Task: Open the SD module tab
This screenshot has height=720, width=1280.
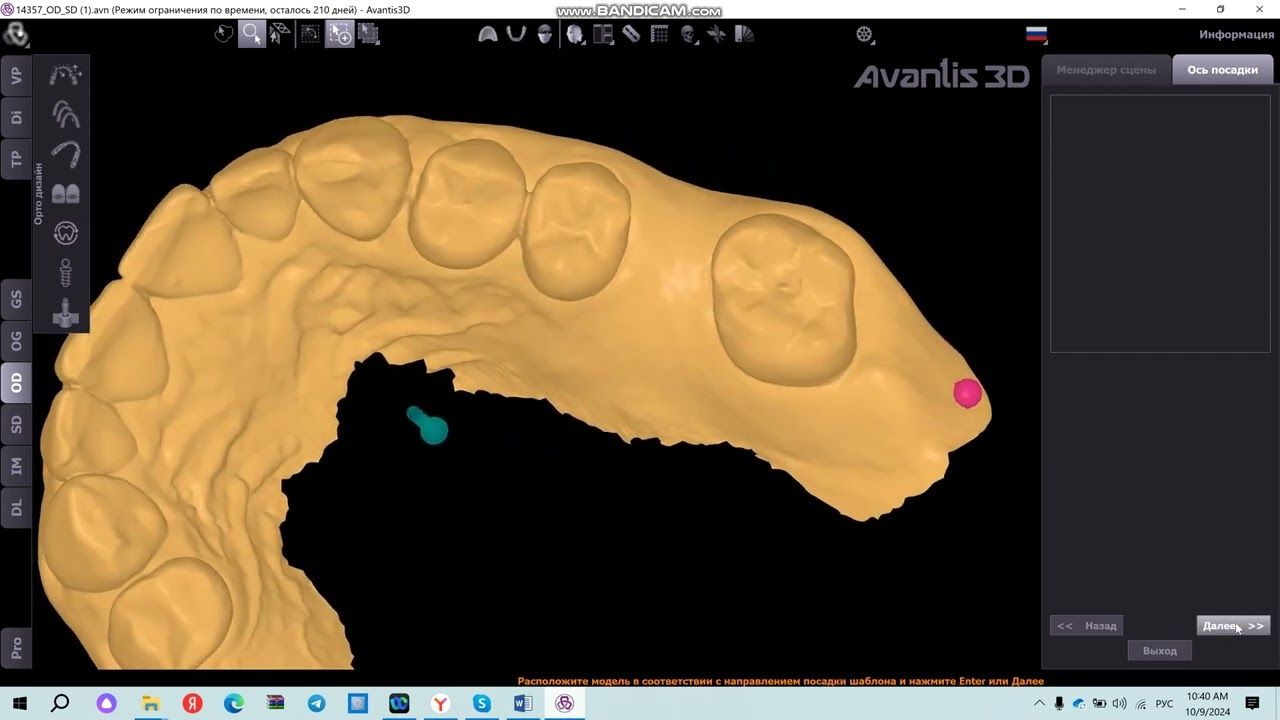Action: pyautogui.click(x=16, y=424)
